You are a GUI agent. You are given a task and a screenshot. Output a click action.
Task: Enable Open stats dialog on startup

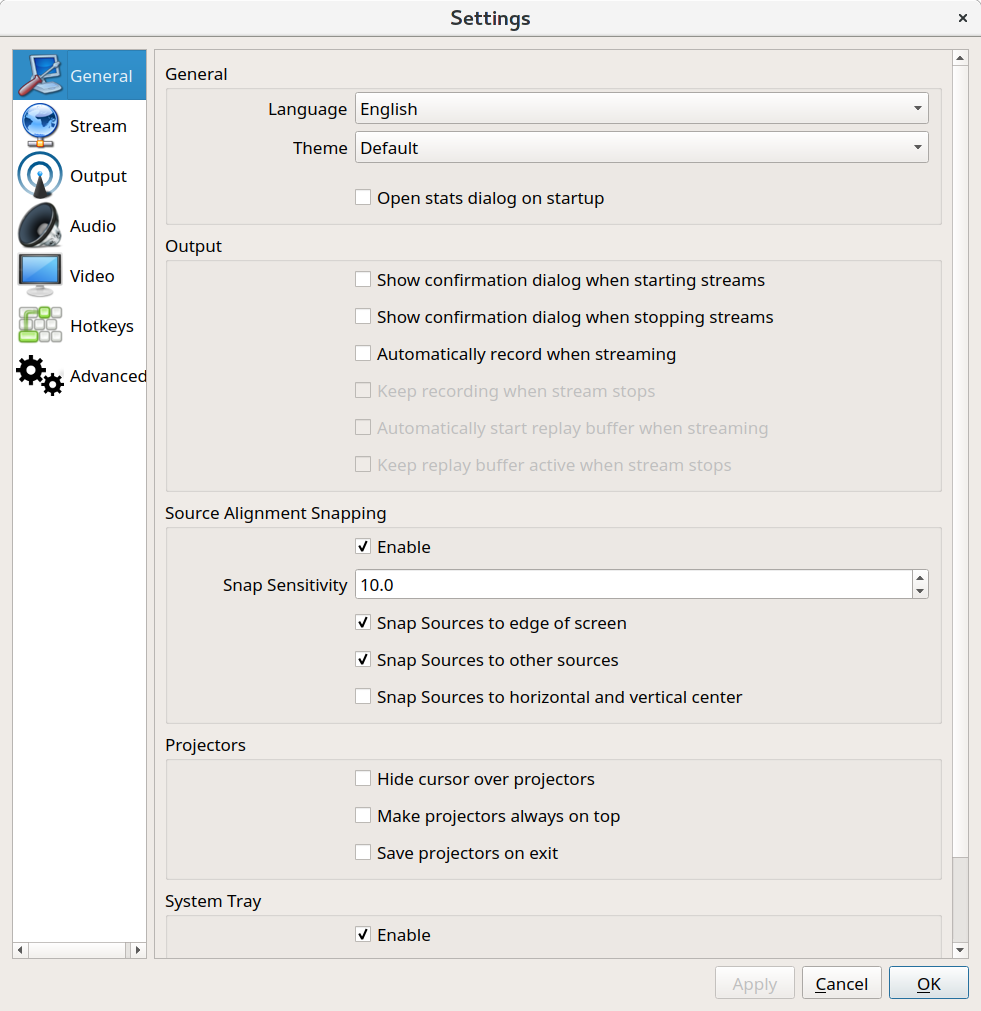[x=363, y=198]
